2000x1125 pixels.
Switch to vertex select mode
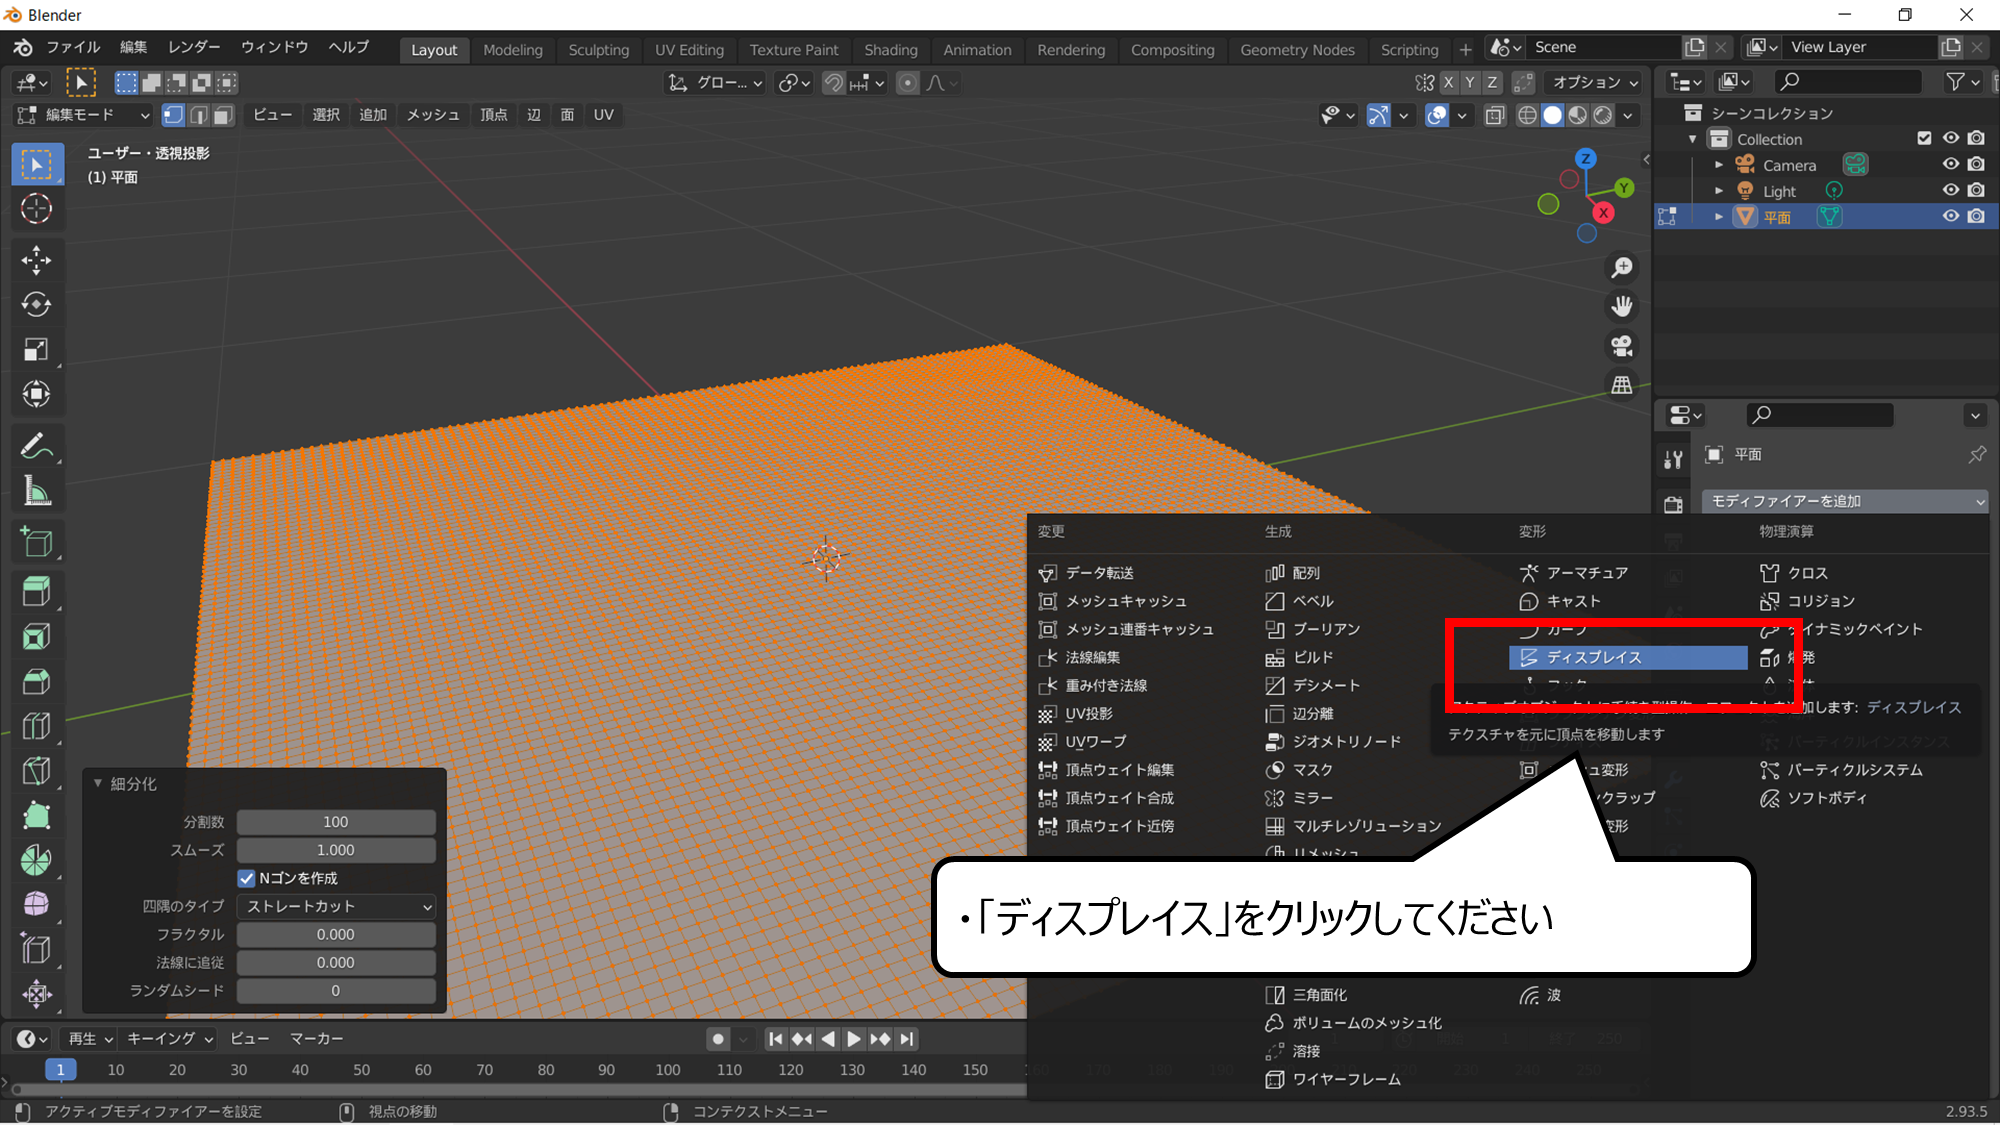coord(174,115)
